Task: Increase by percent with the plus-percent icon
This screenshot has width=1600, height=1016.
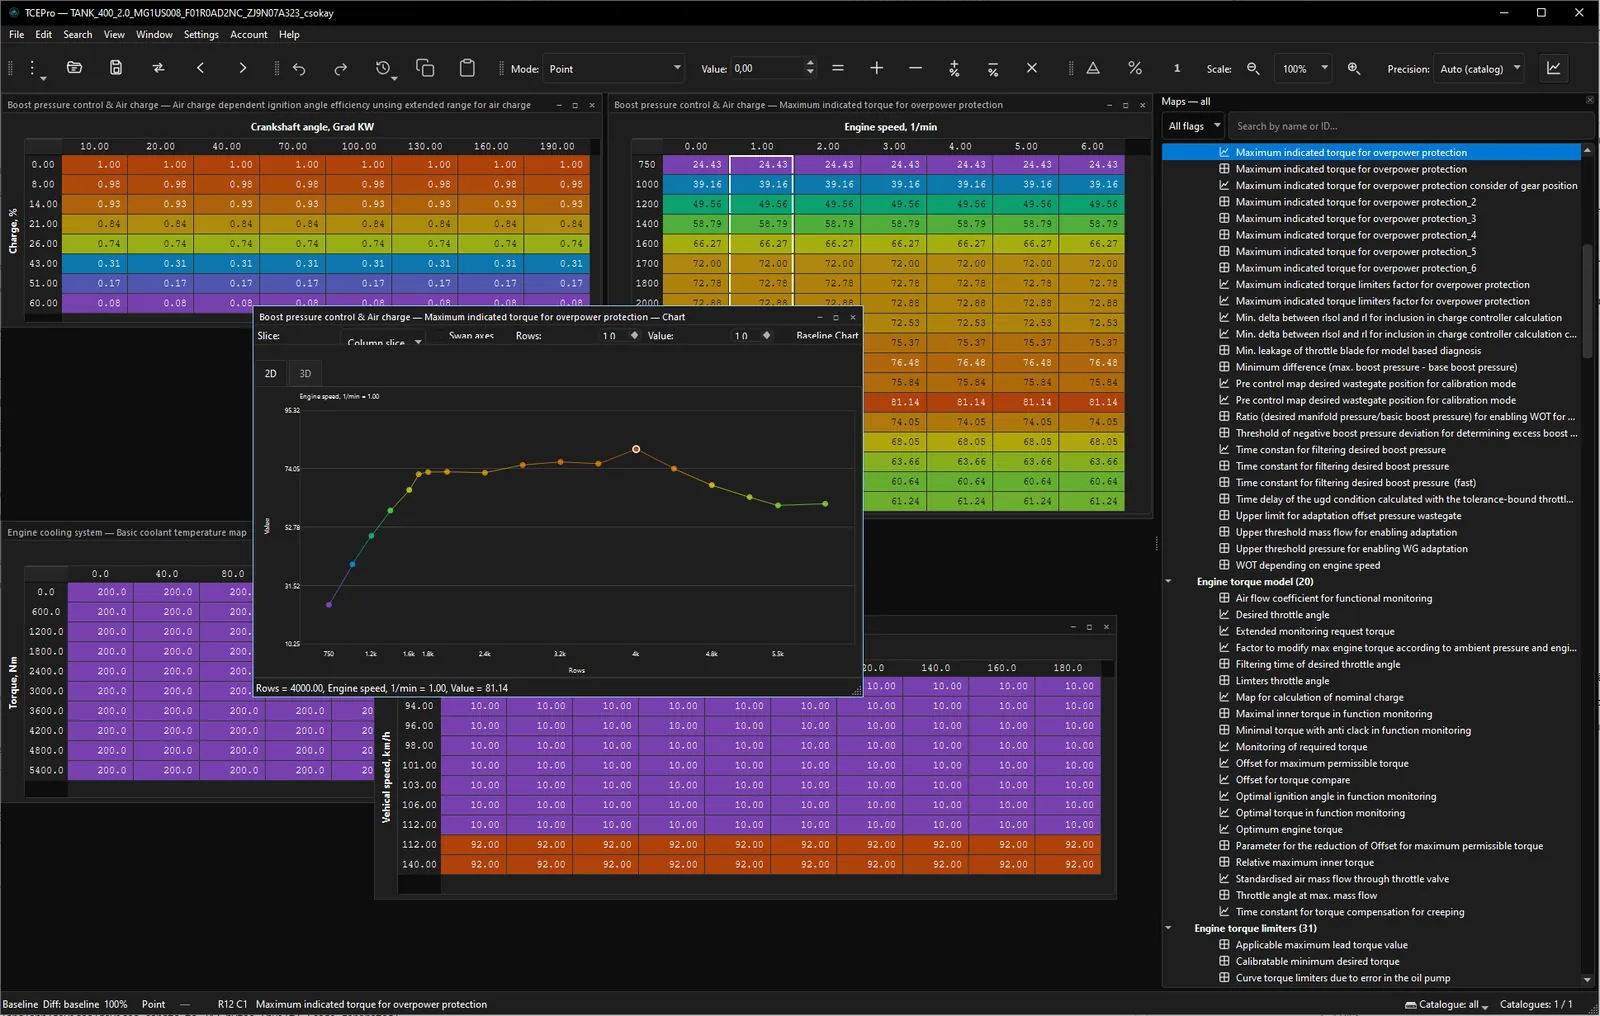Action: pyautogui.click(x=954, y=68)
